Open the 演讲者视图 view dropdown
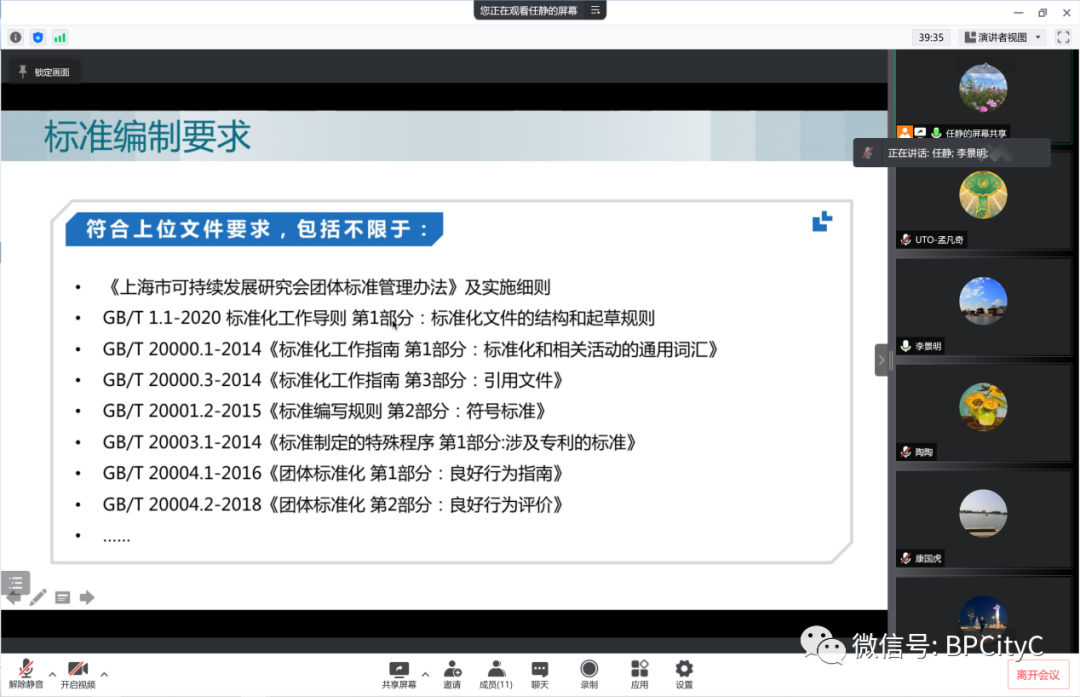The width and height of the screenshot is (1080, 697). [x=1002, y=37]
